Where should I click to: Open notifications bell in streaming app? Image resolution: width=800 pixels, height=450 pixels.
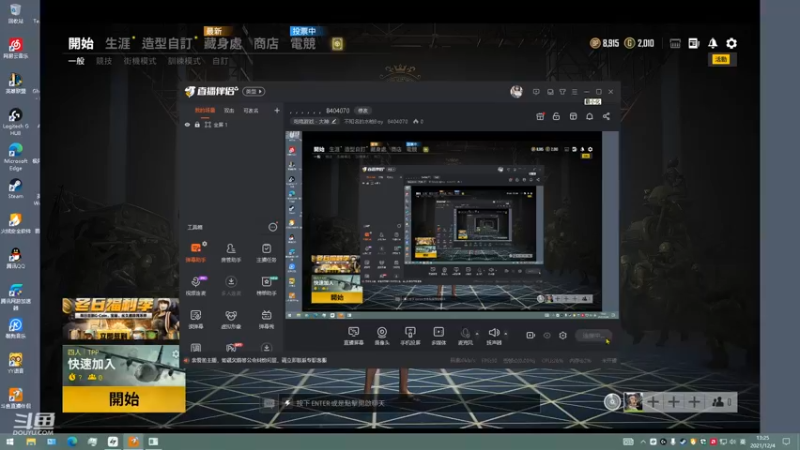click(589, 116)
